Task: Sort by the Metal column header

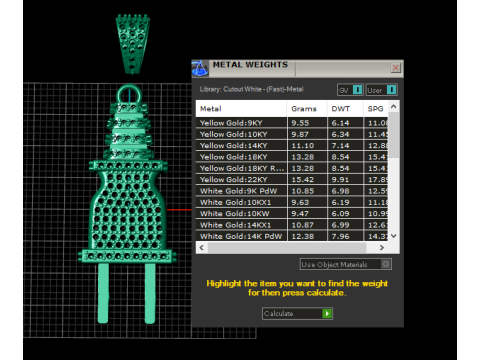Action: pyautogui.click(x=241, y=109)
